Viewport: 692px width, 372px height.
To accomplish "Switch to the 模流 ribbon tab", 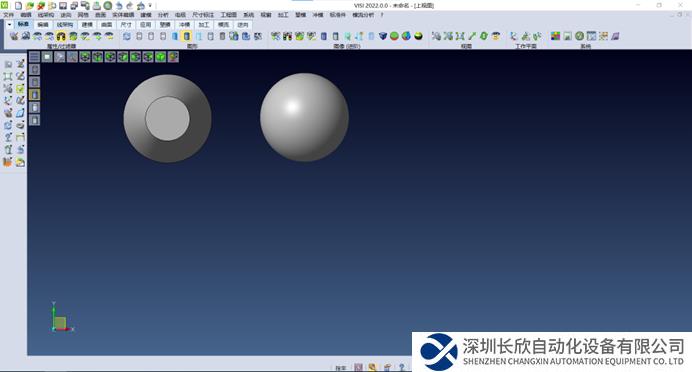I will [x=223, y=25].
